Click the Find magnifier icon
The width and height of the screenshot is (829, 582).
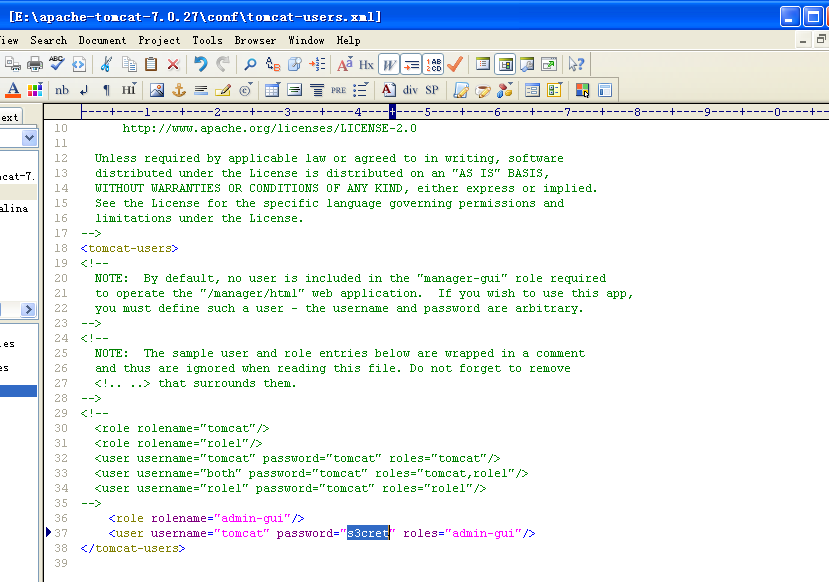(x=250, y=64)
